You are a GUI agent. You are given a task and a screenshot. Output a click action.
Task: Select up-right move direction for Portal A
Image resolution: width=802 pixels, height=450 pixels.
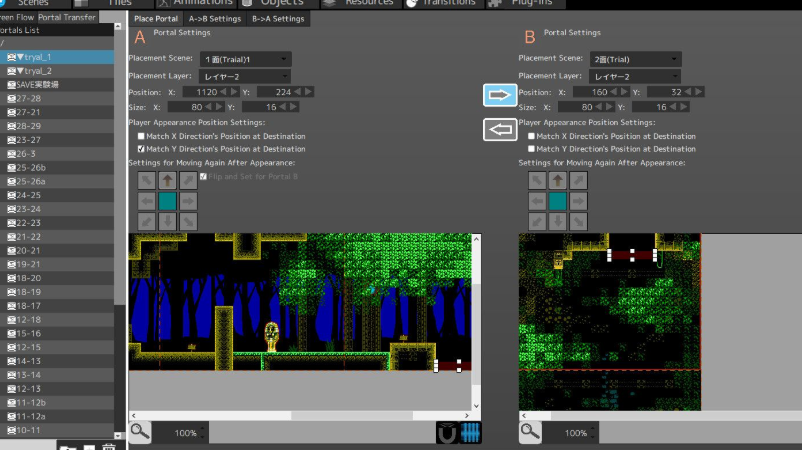[188, 181]
